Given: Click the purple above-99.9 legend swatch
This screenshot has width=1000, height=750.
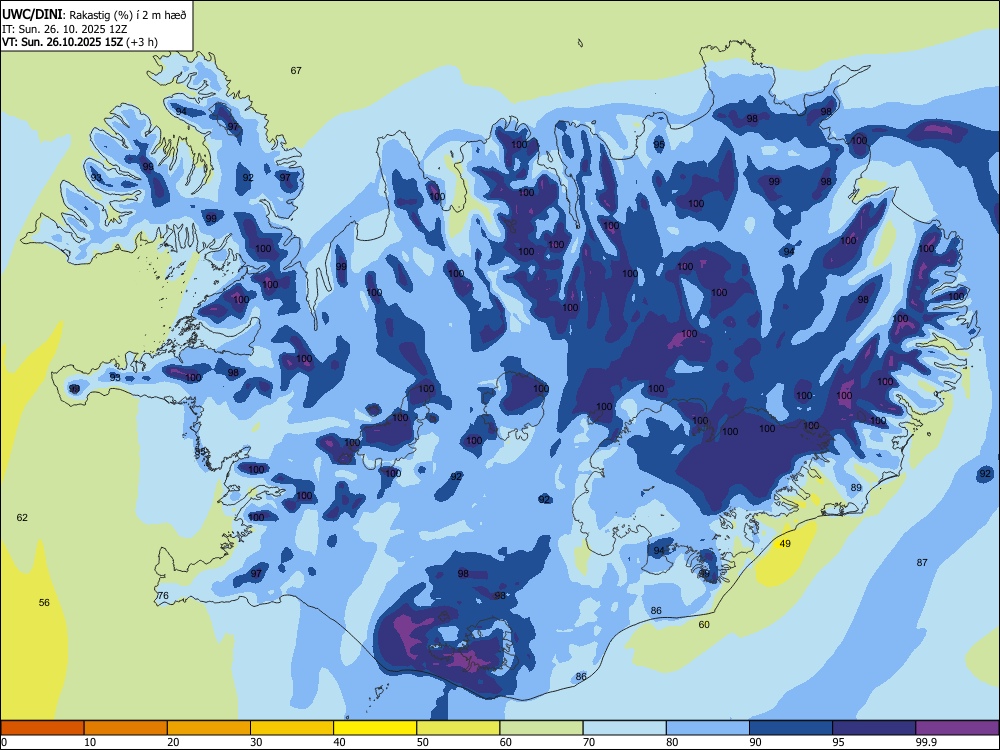Looking at the screenshot, I should tap(957, 728).
